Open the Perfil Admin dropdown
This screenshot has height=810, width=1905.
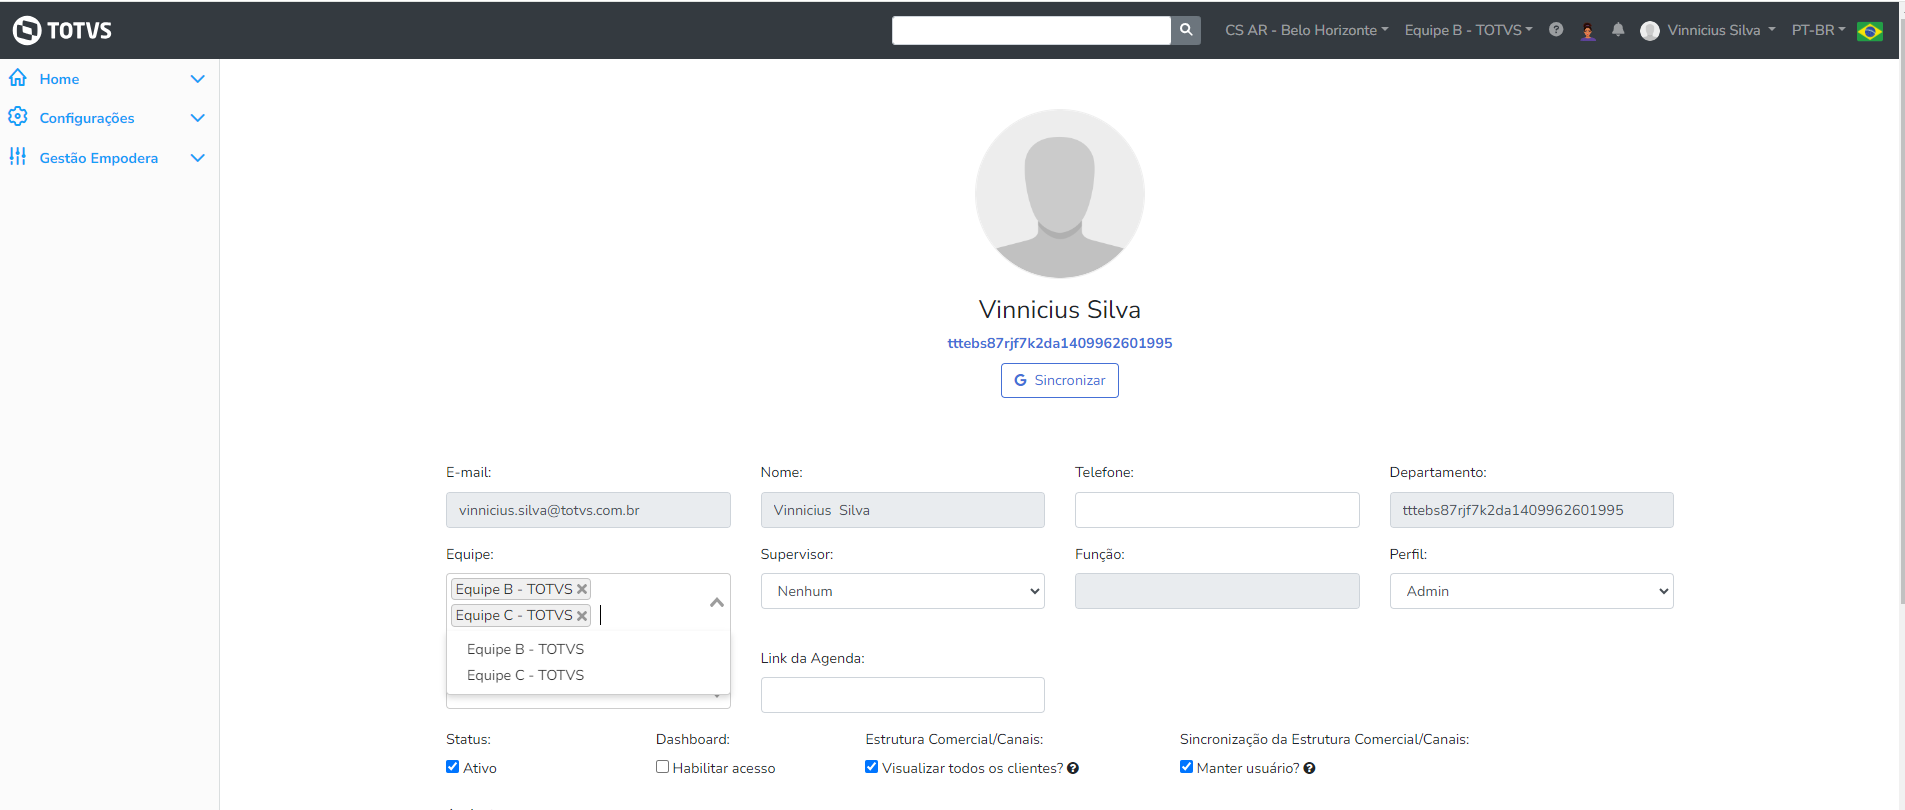pyautogui.click(x=1531, y=591)
